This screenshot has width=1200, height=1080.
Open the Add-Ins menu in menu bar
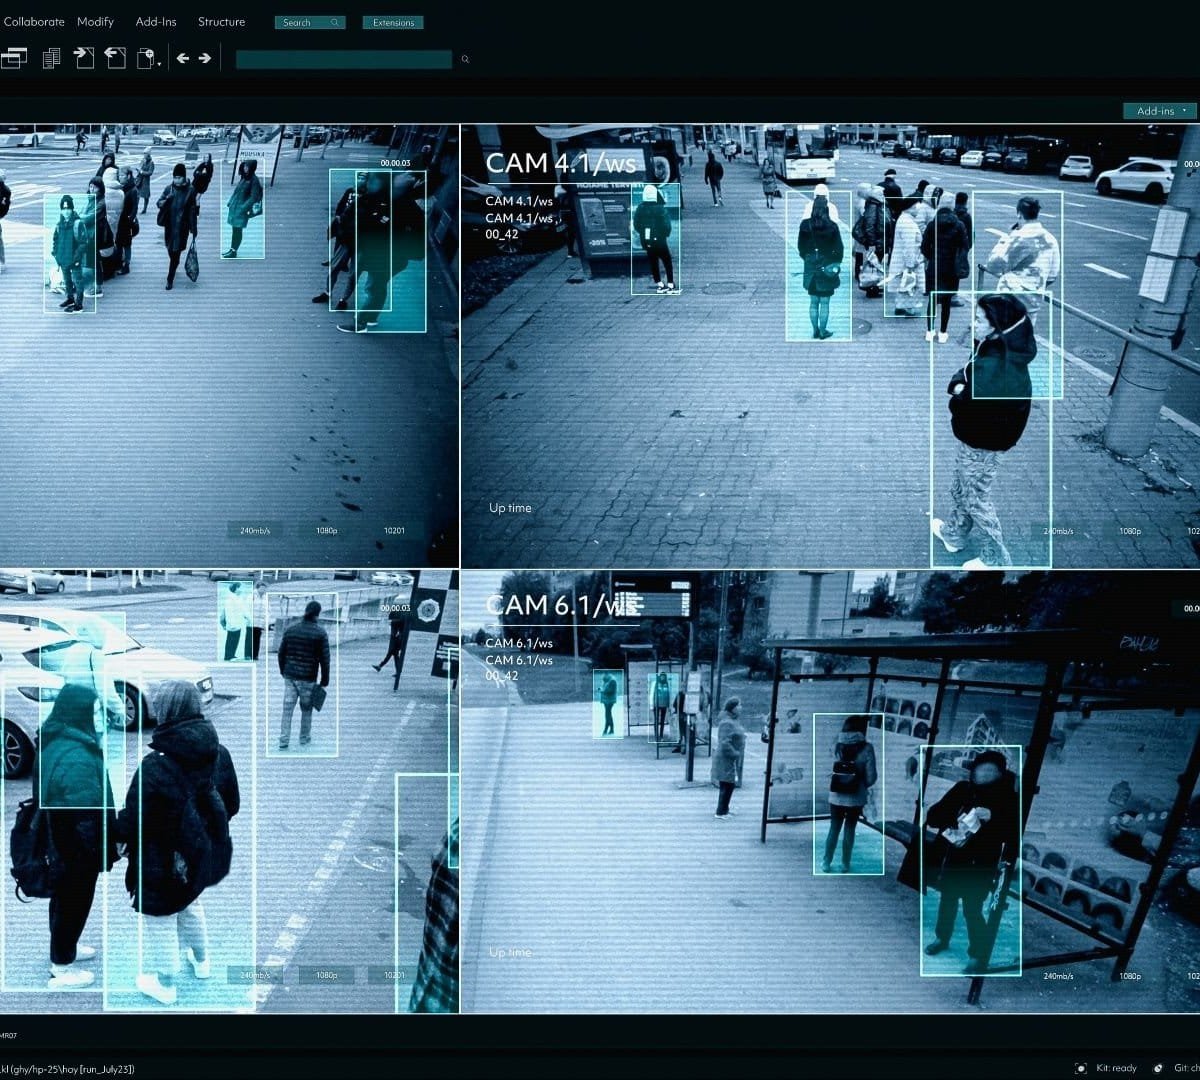156,22
